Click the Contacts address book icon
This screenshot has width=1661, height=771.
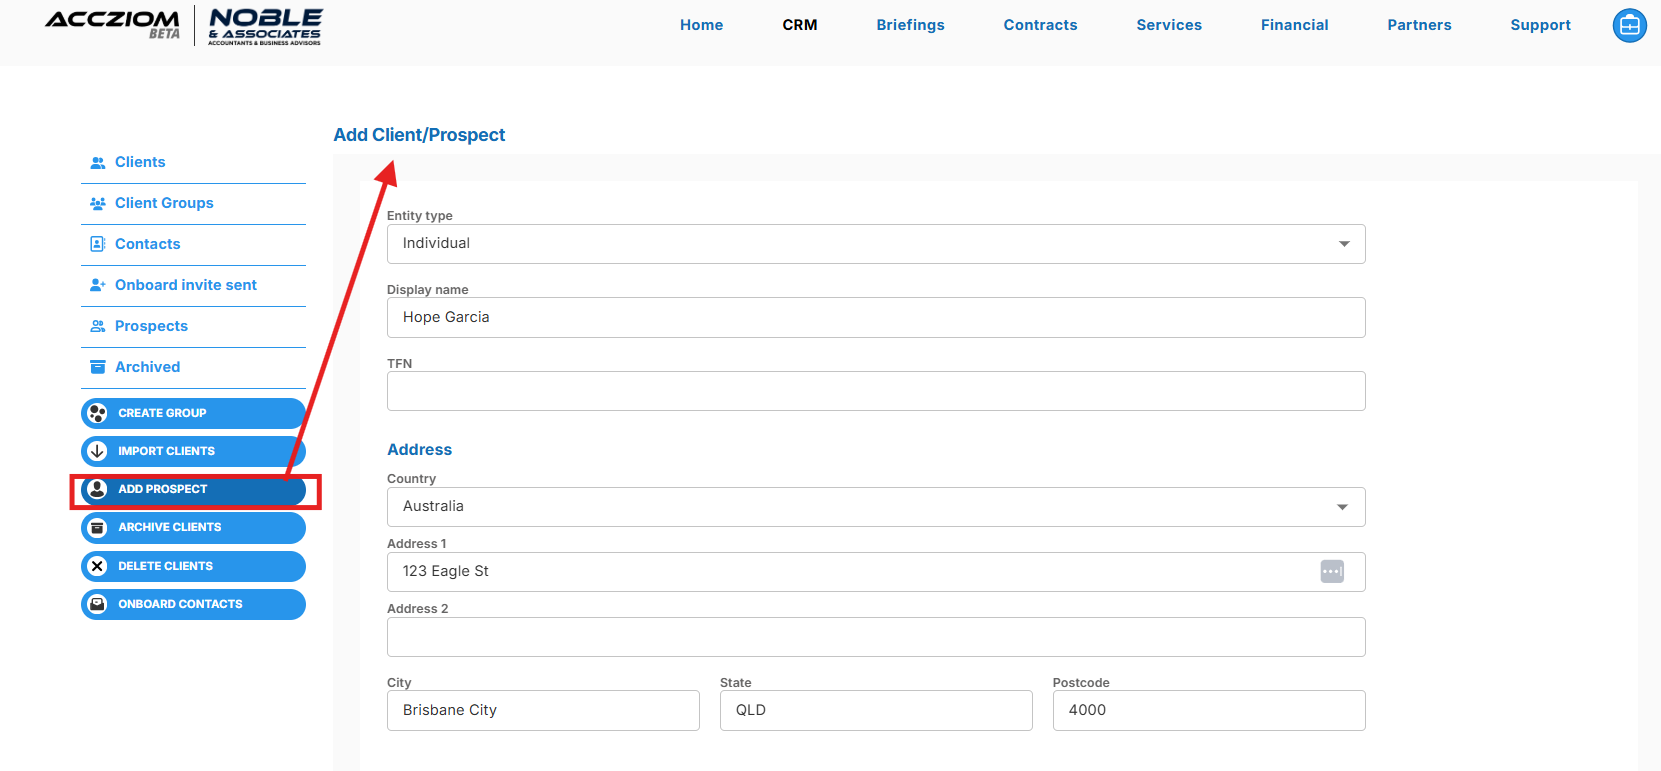tap(98, 244)
